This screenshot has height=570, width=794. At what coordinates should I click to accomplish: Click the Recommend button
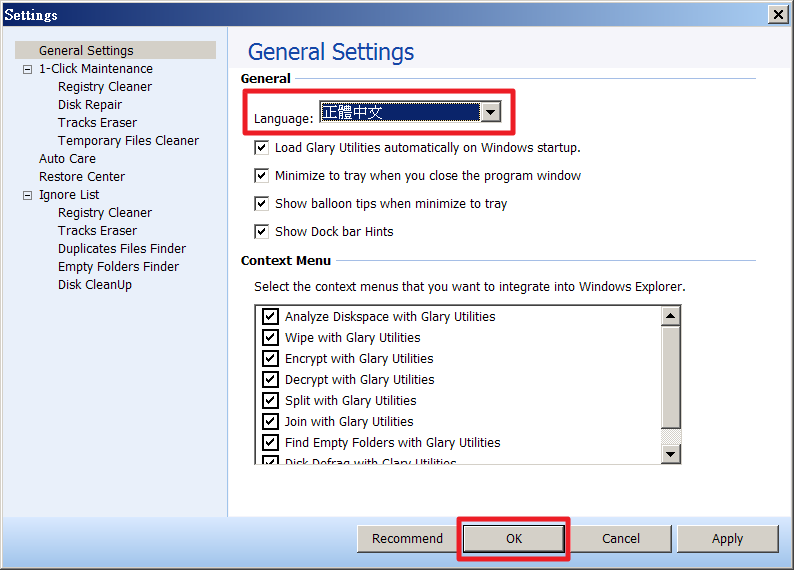pyautogui.click(x=407, y=538)
